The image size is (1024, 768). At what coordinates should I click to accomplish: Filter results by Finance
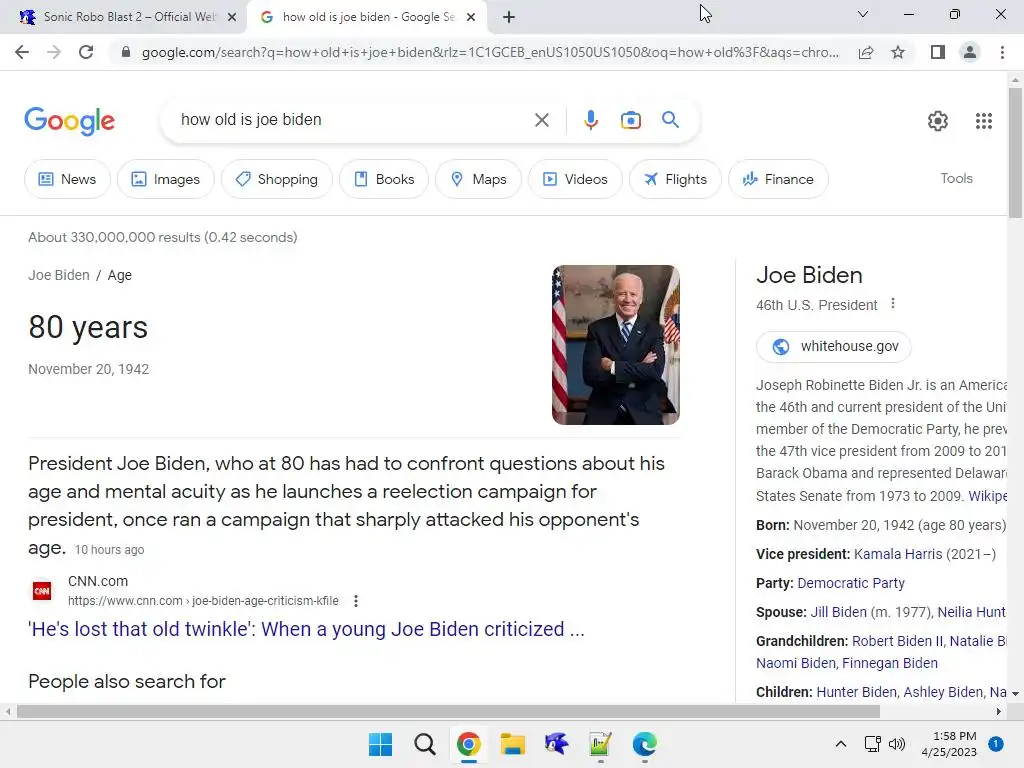[x=778, y=179]
